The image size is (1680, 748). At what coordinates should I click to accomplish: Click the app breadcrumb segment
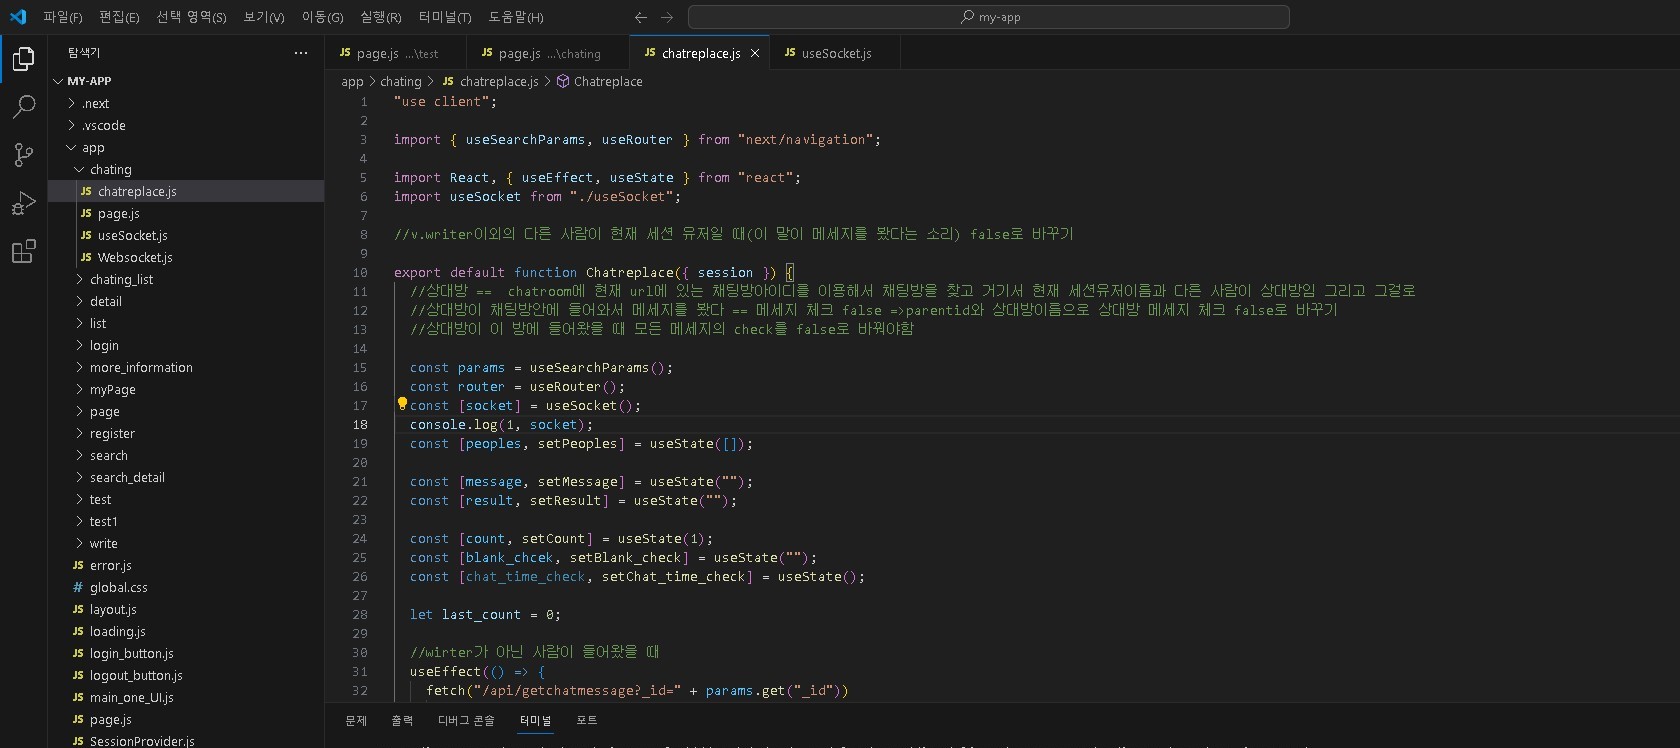click(x=352, y=82)
